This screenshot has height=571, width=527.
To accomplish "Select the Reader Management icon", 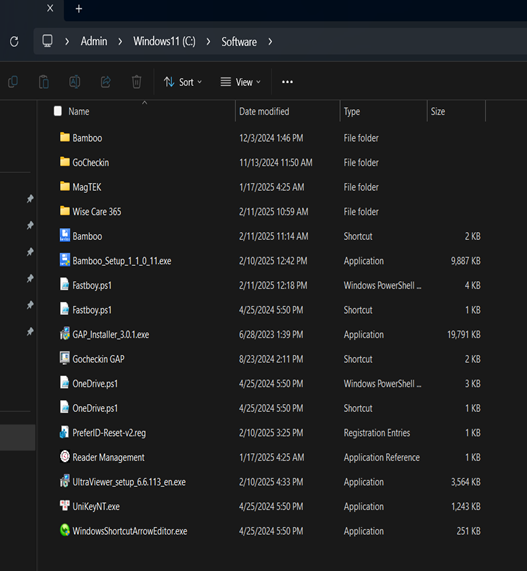I will click(65, 456).
